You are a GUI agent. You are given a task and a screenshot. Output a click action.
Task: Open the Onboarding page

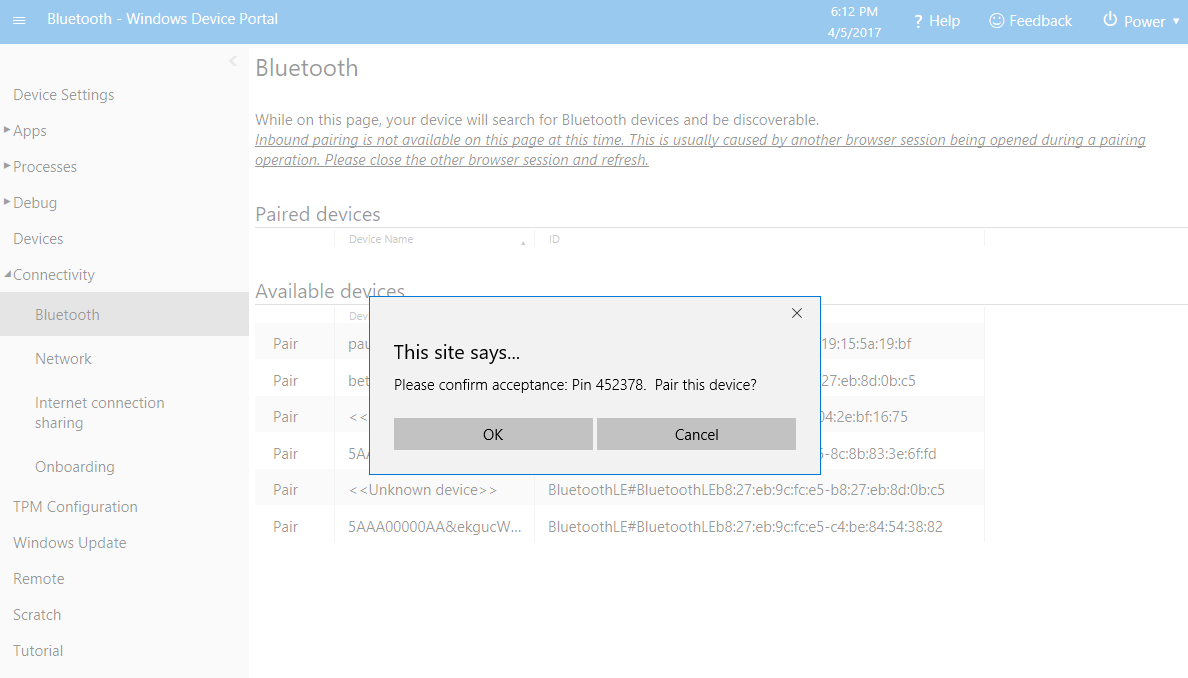[x=74, y=467]
